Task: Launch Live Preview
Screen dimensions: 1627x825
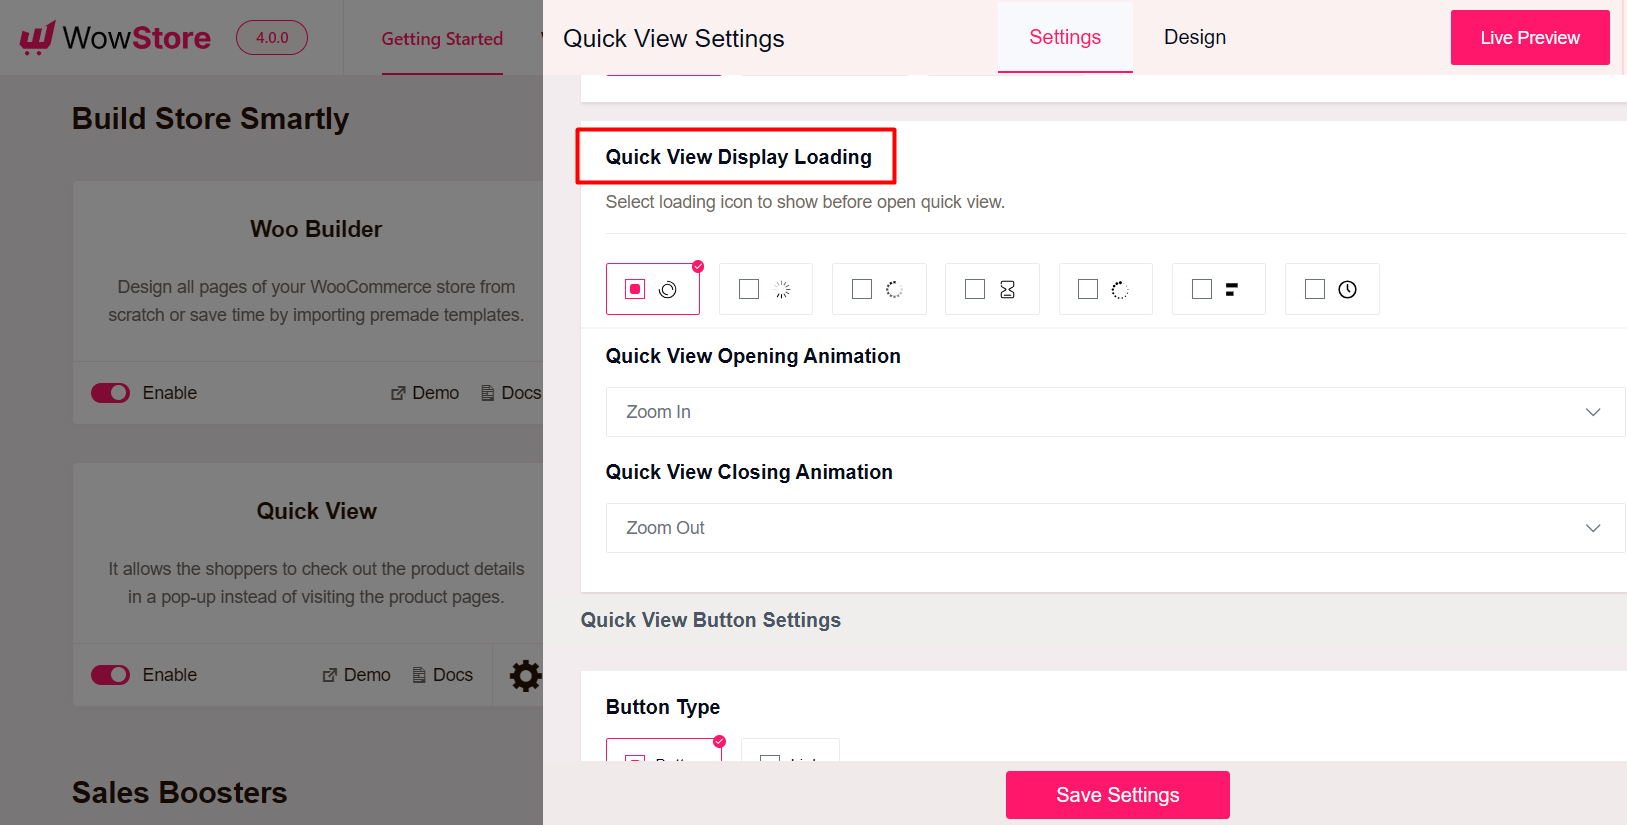Action: pos(1530,37)
